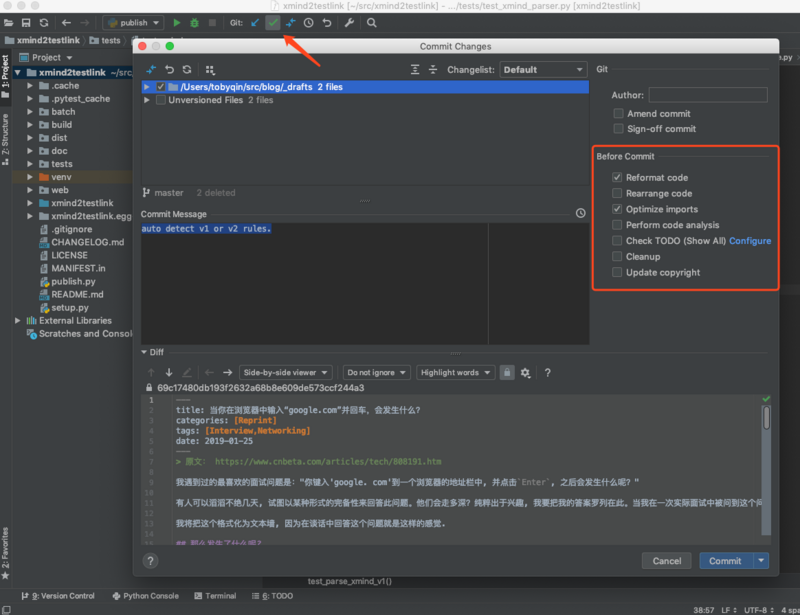Open the Favorites side tab
Image resolution: width=800 pixels, height=615 pixels.
click(5, 553)
